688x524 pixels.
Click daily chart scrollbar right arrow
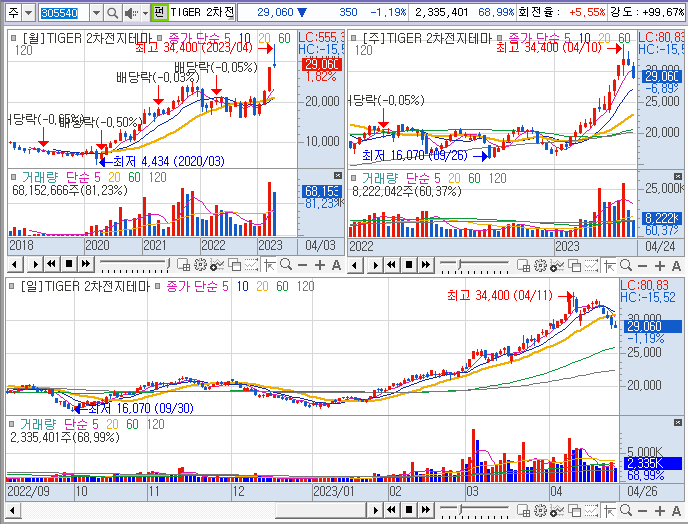[375, 510]
